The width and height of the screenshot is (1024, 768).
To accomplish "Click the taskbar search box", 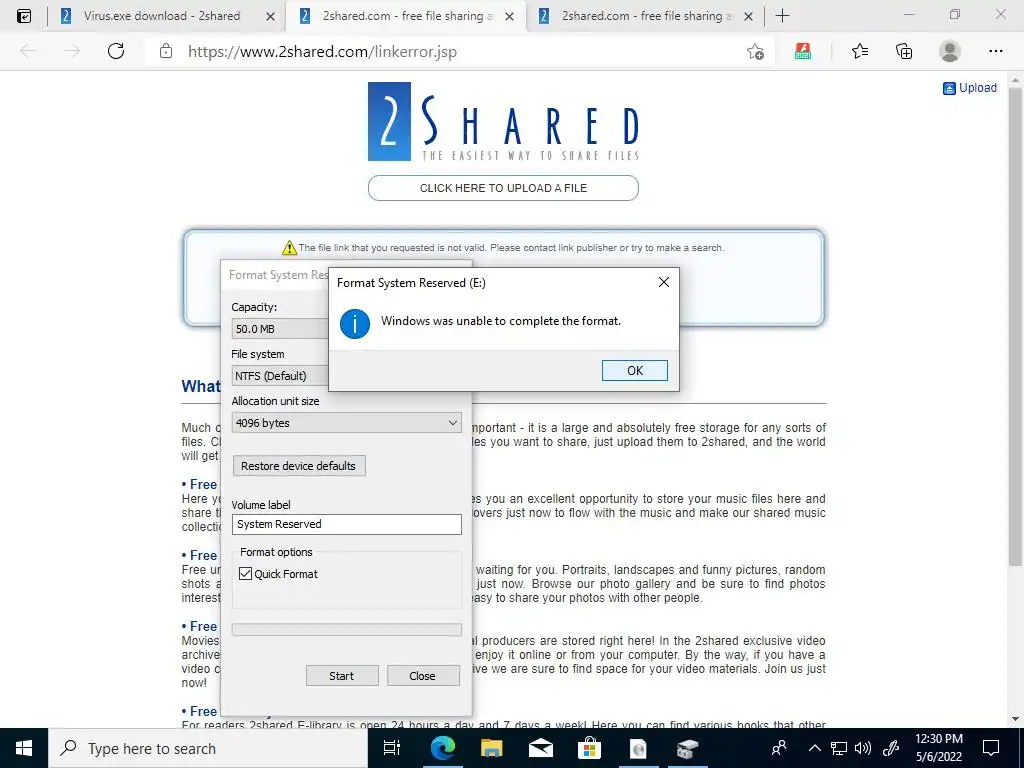I will [209, 748].
